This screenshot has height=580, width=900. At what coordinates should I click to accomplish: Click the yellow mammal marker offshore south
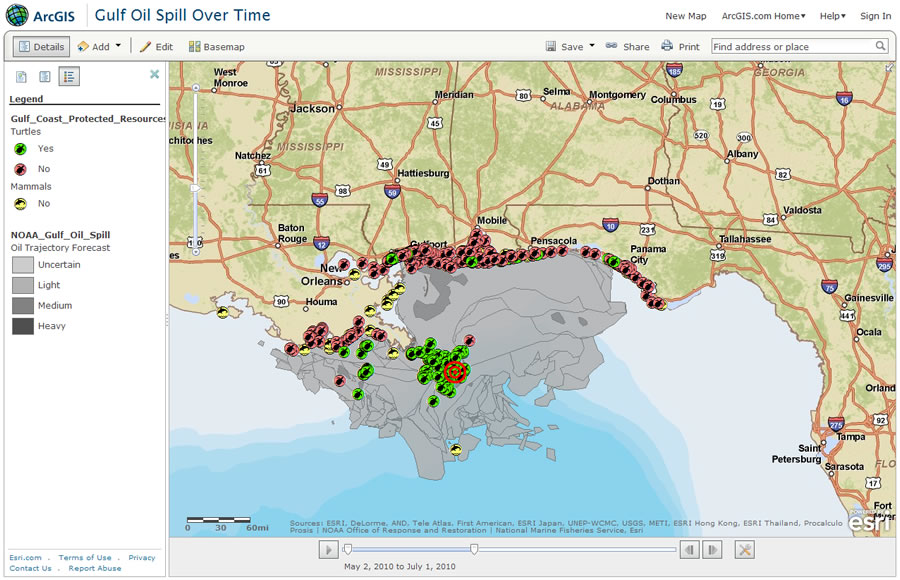456,450
